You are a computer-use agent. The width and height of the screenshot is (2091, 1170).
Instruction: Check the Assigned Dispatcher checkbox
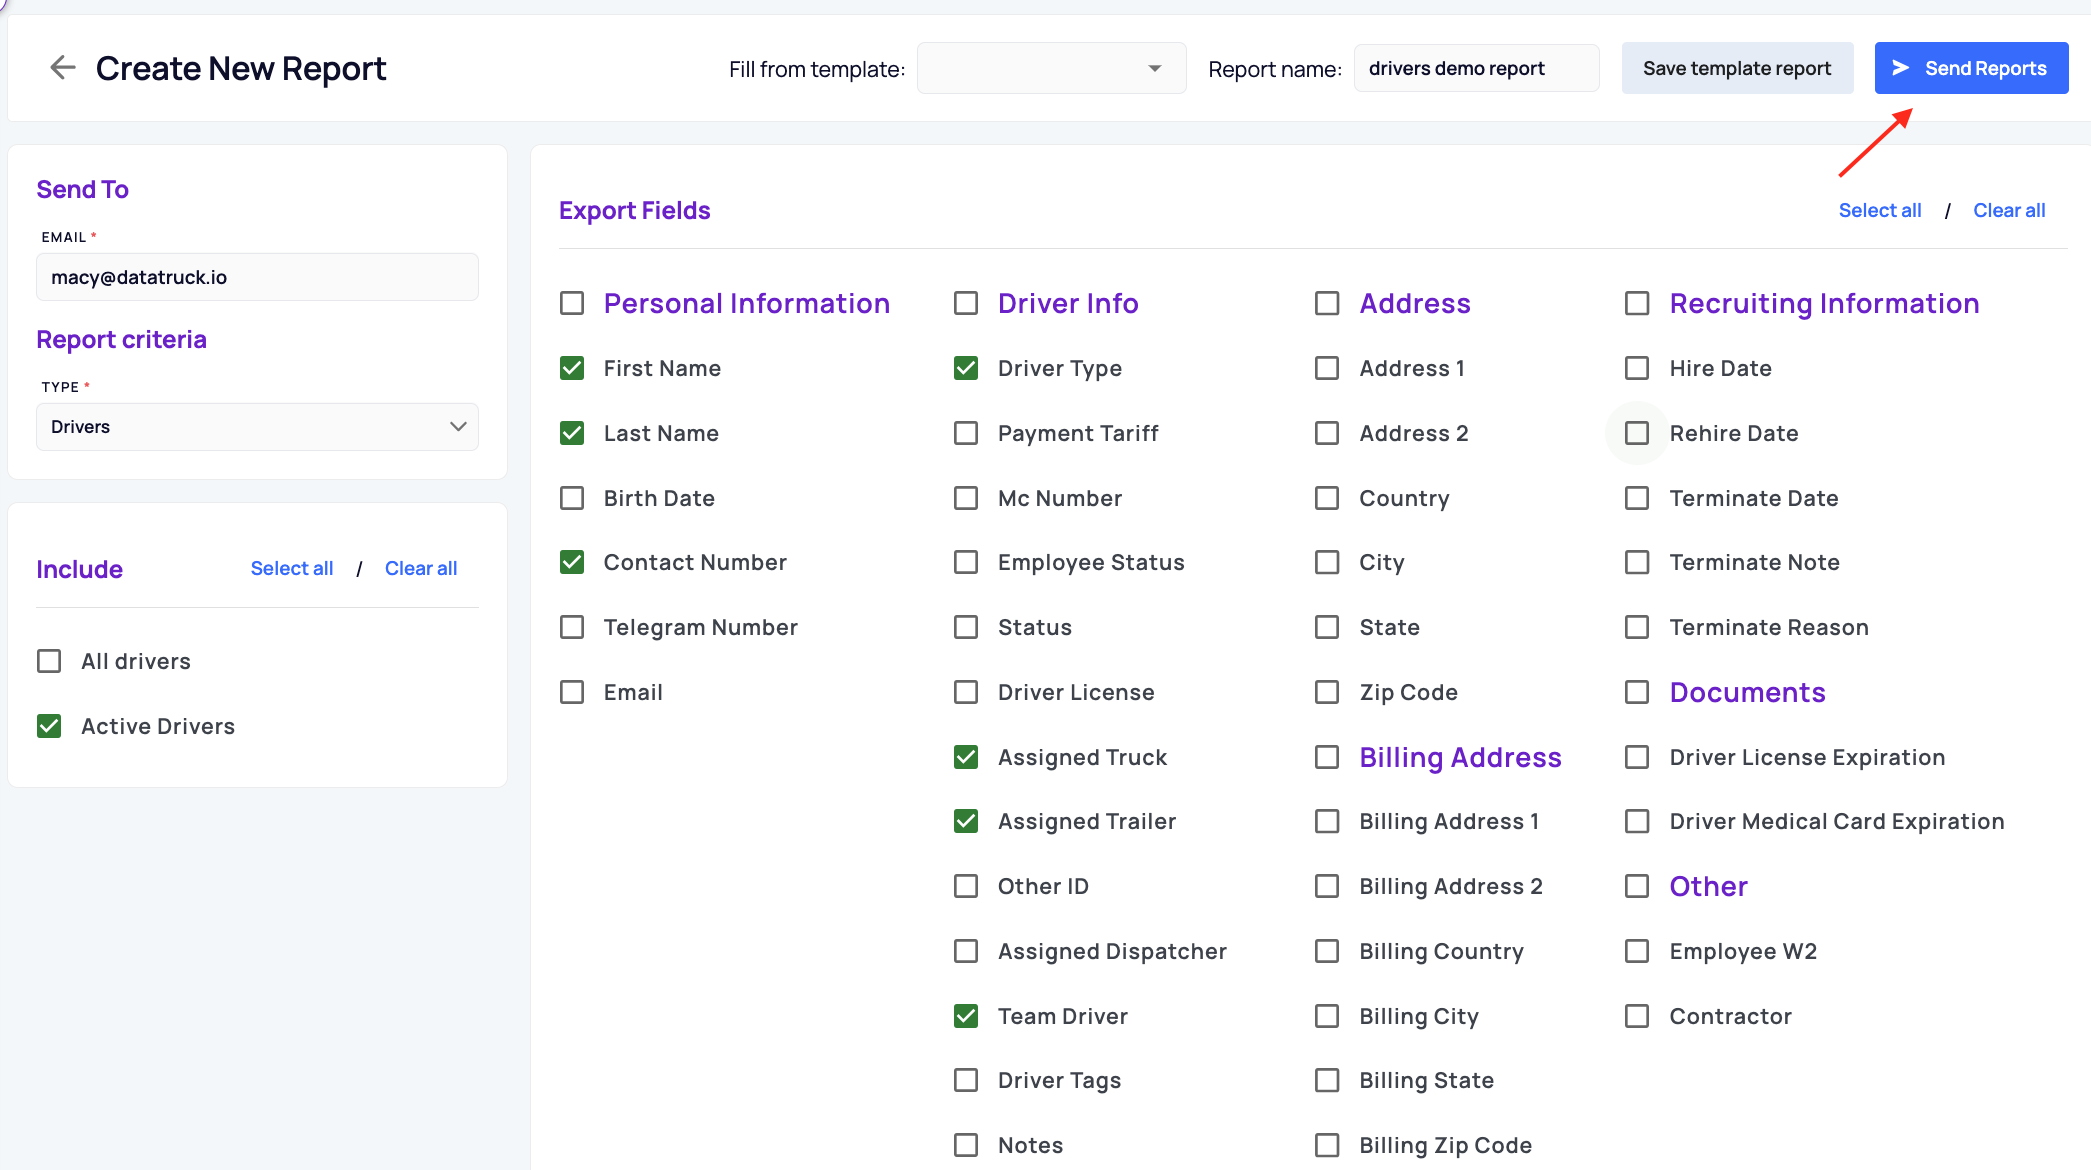[966, 951]
